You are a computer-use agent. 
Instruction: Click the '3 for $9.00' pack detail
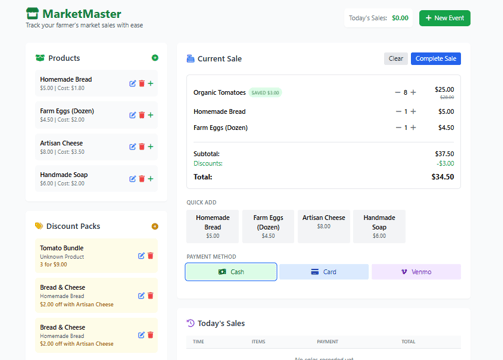53,264
